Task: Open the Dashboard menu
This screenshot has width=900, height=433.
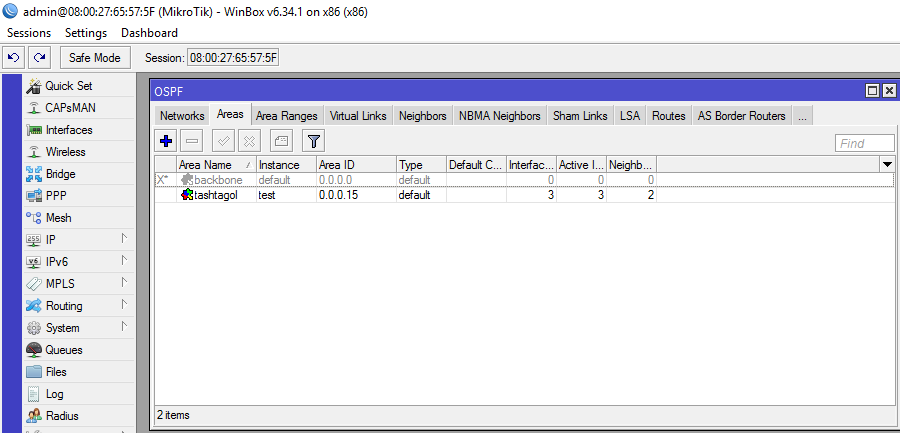Action: 149,33
